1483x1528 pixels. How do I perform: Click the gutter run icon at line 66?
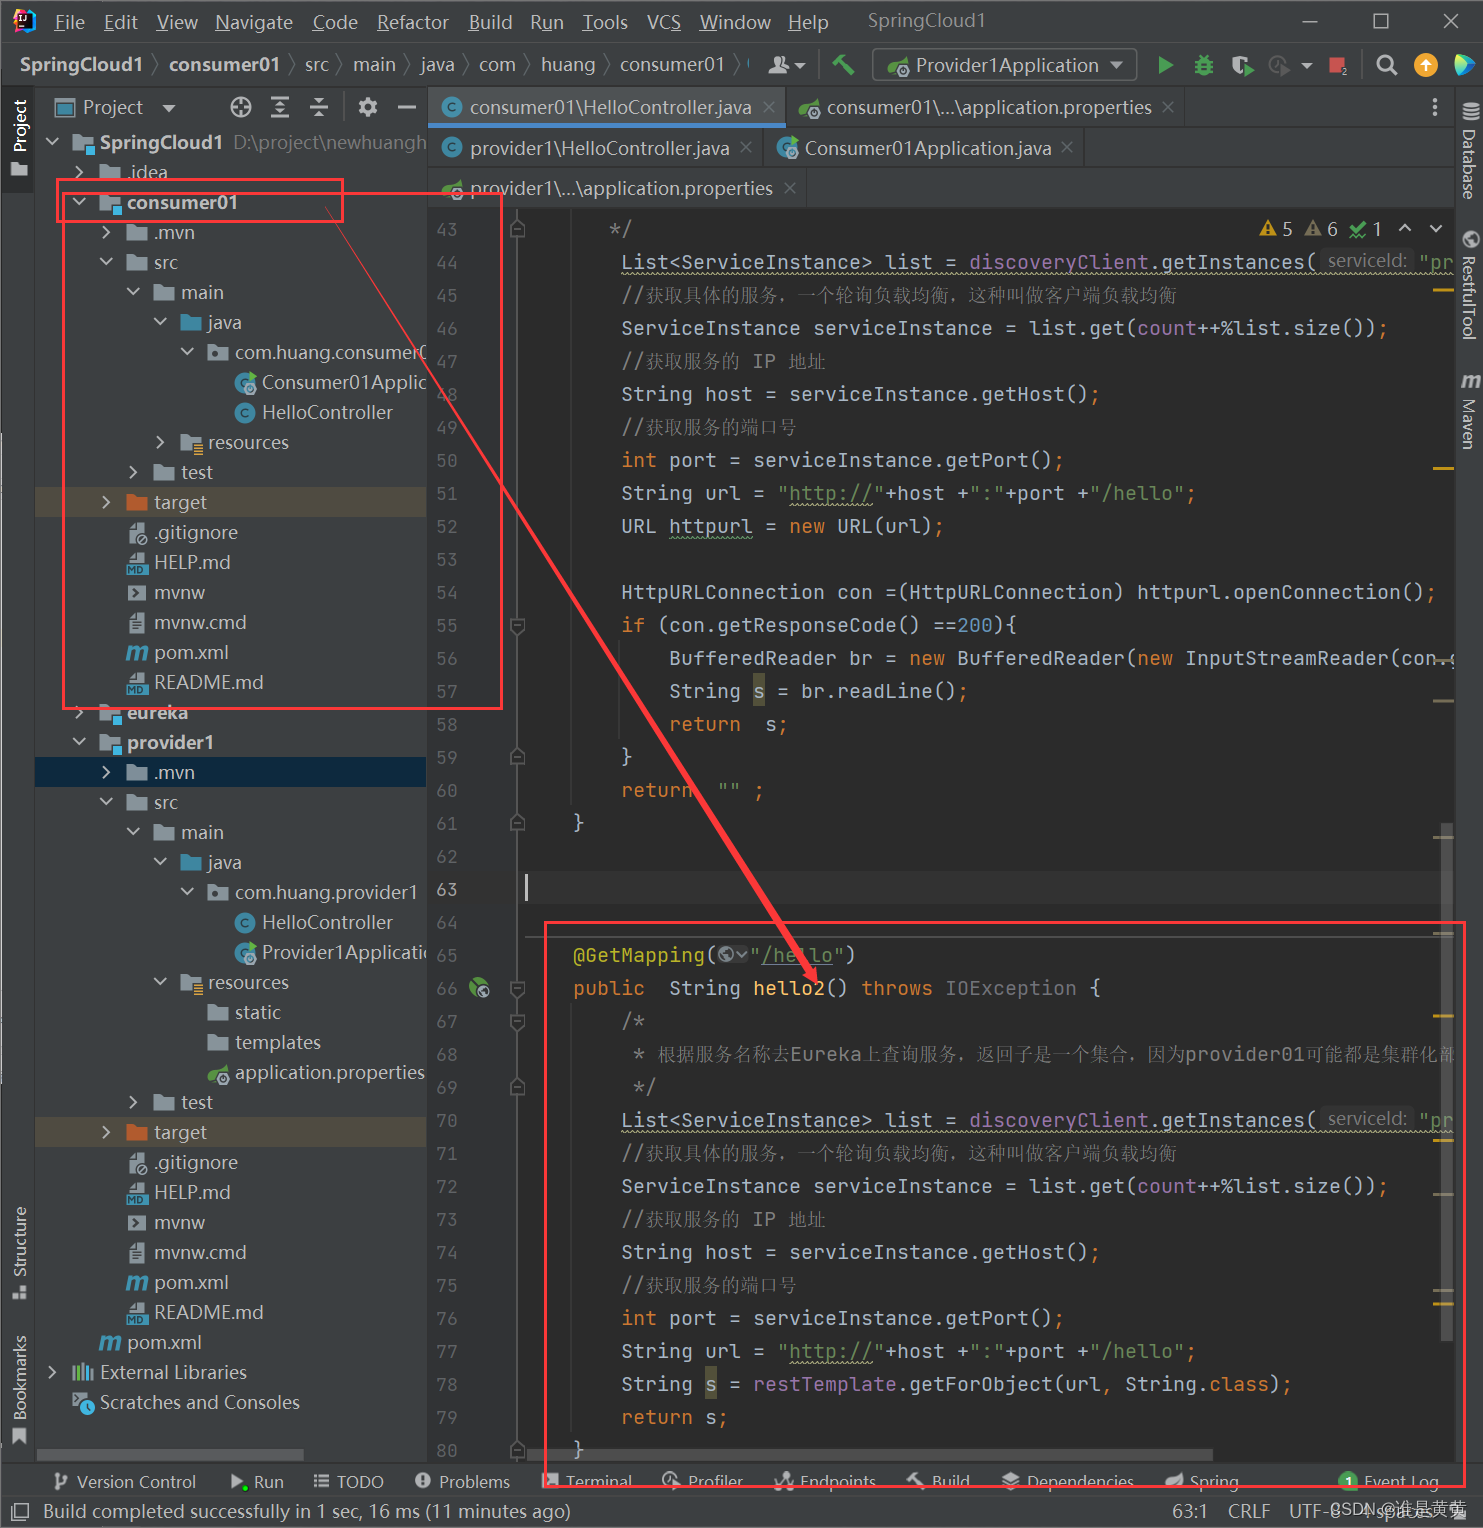[x=480, y=988]
